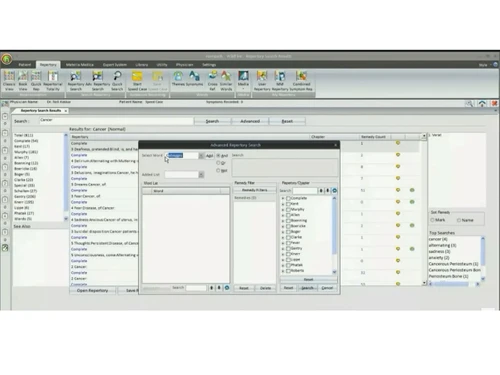Click the Top Searches horizontal scrollbar
This screenshot has height=375, width=500.
point(454,284)
